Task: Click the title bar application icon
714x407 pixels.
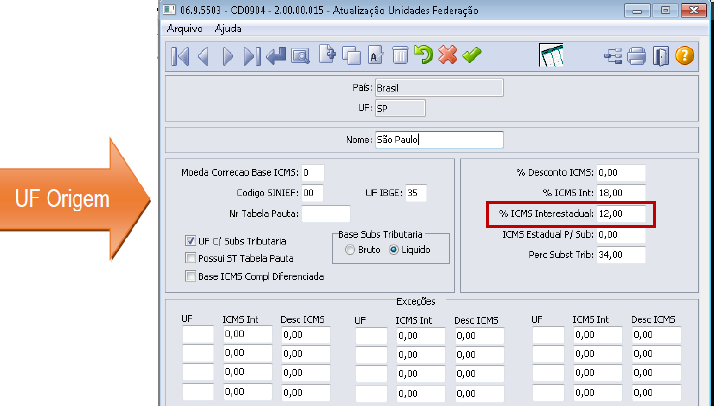Action: click(169, 10)
